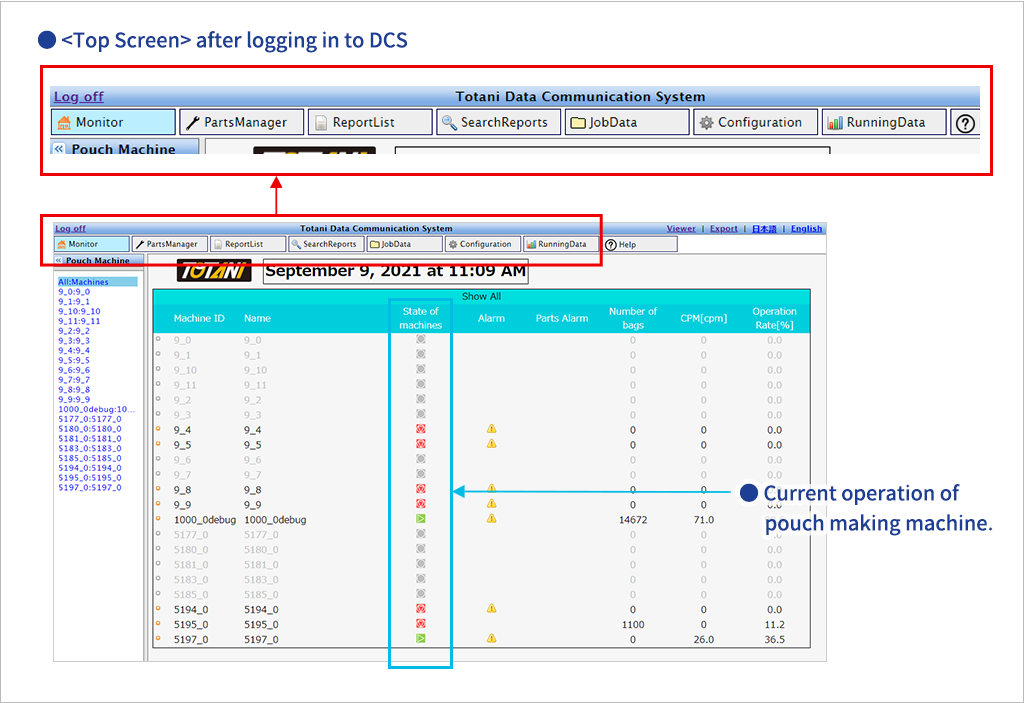Click the question mark icon in enlarged toolbar
1024x703 pixels.
pyautogui.click(x=965, y=123)
